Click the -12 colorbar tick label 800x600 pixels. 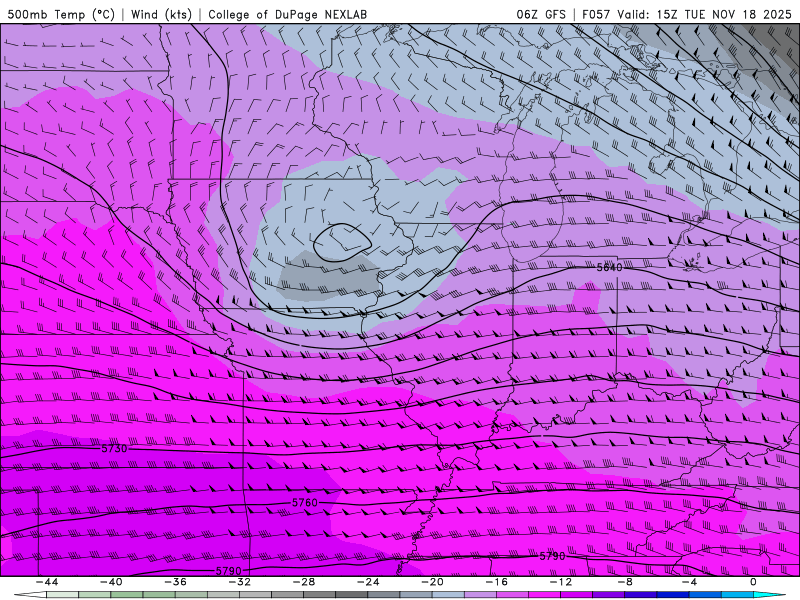(x=561, y=582)
